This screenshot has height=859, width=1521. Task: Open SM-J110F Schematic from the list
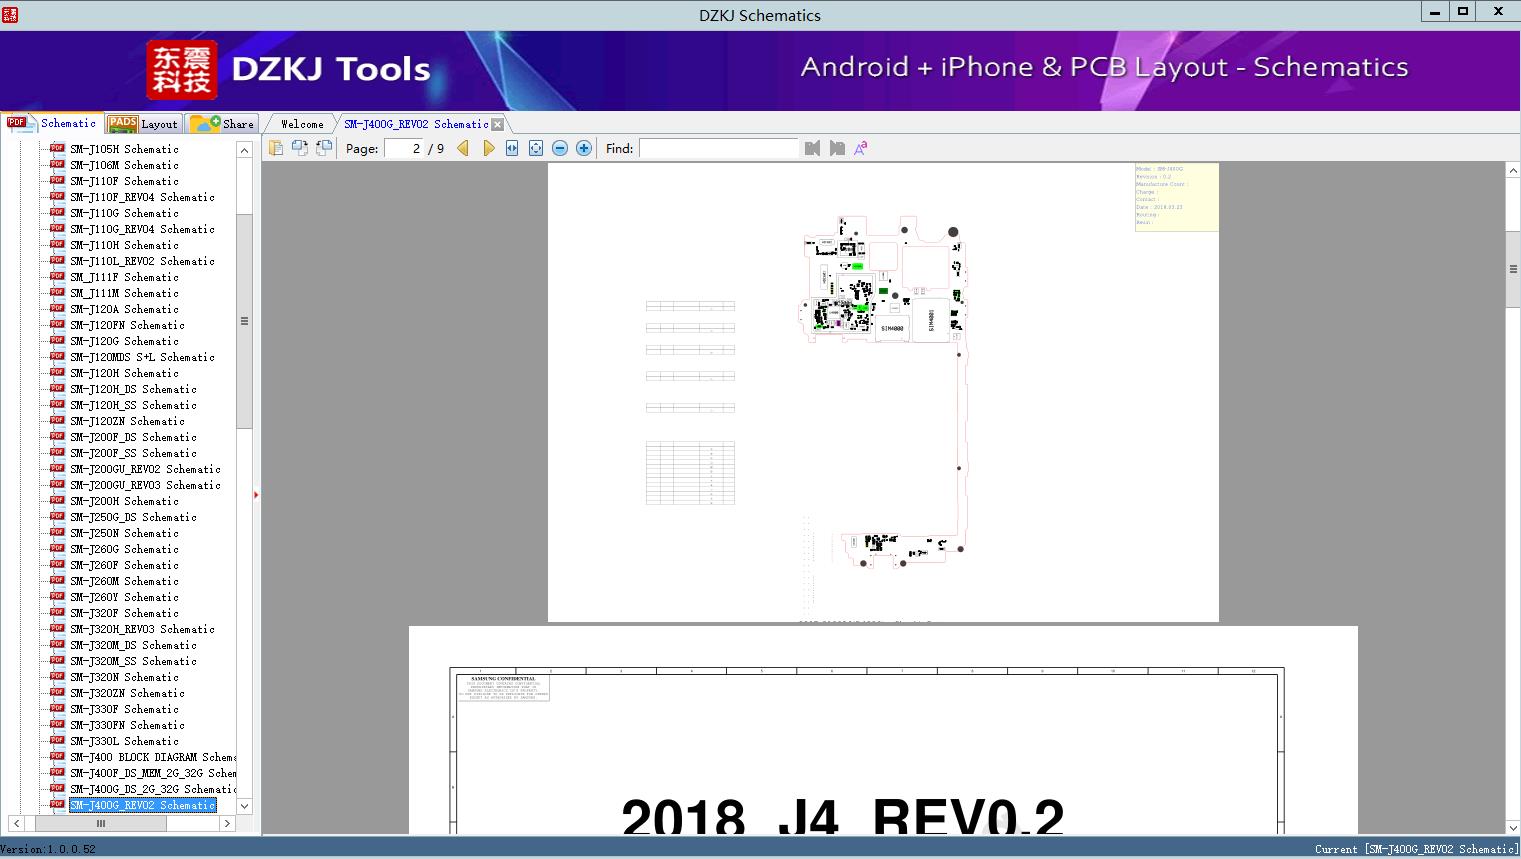(124, 181)
